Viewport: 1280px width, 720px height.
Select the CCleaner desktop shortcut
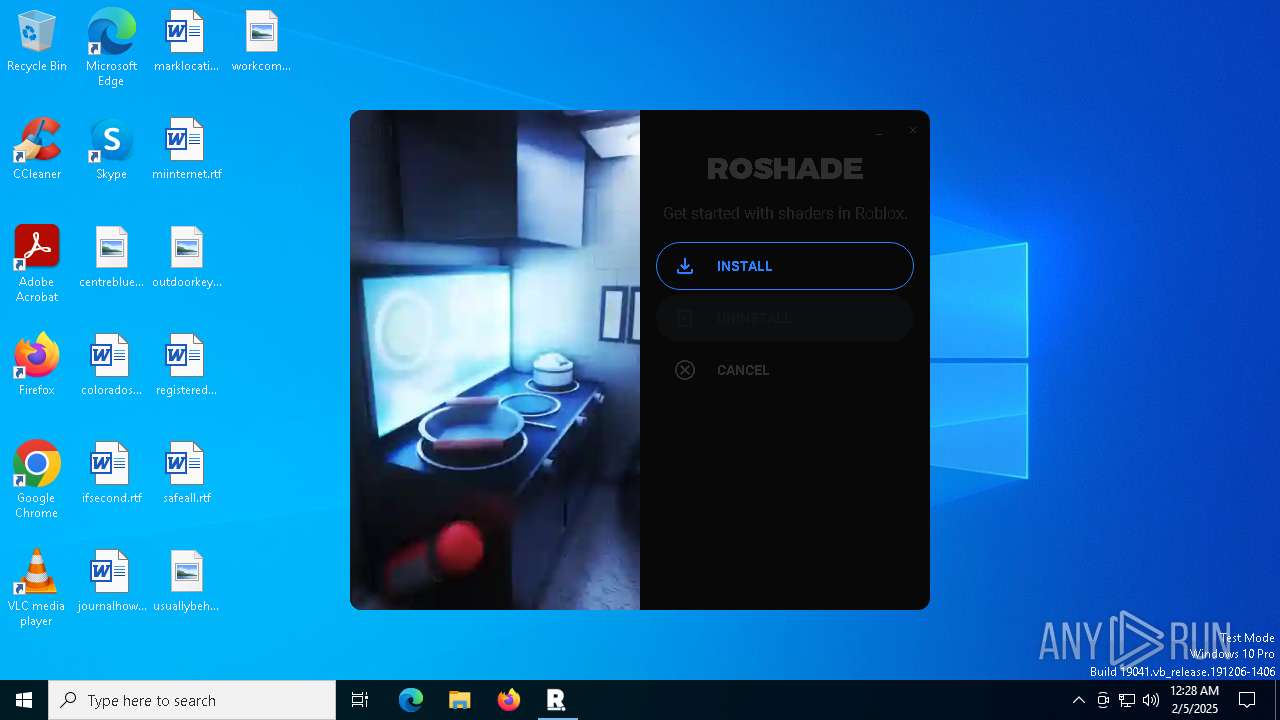pyautogui.click(x=37, y=150)
